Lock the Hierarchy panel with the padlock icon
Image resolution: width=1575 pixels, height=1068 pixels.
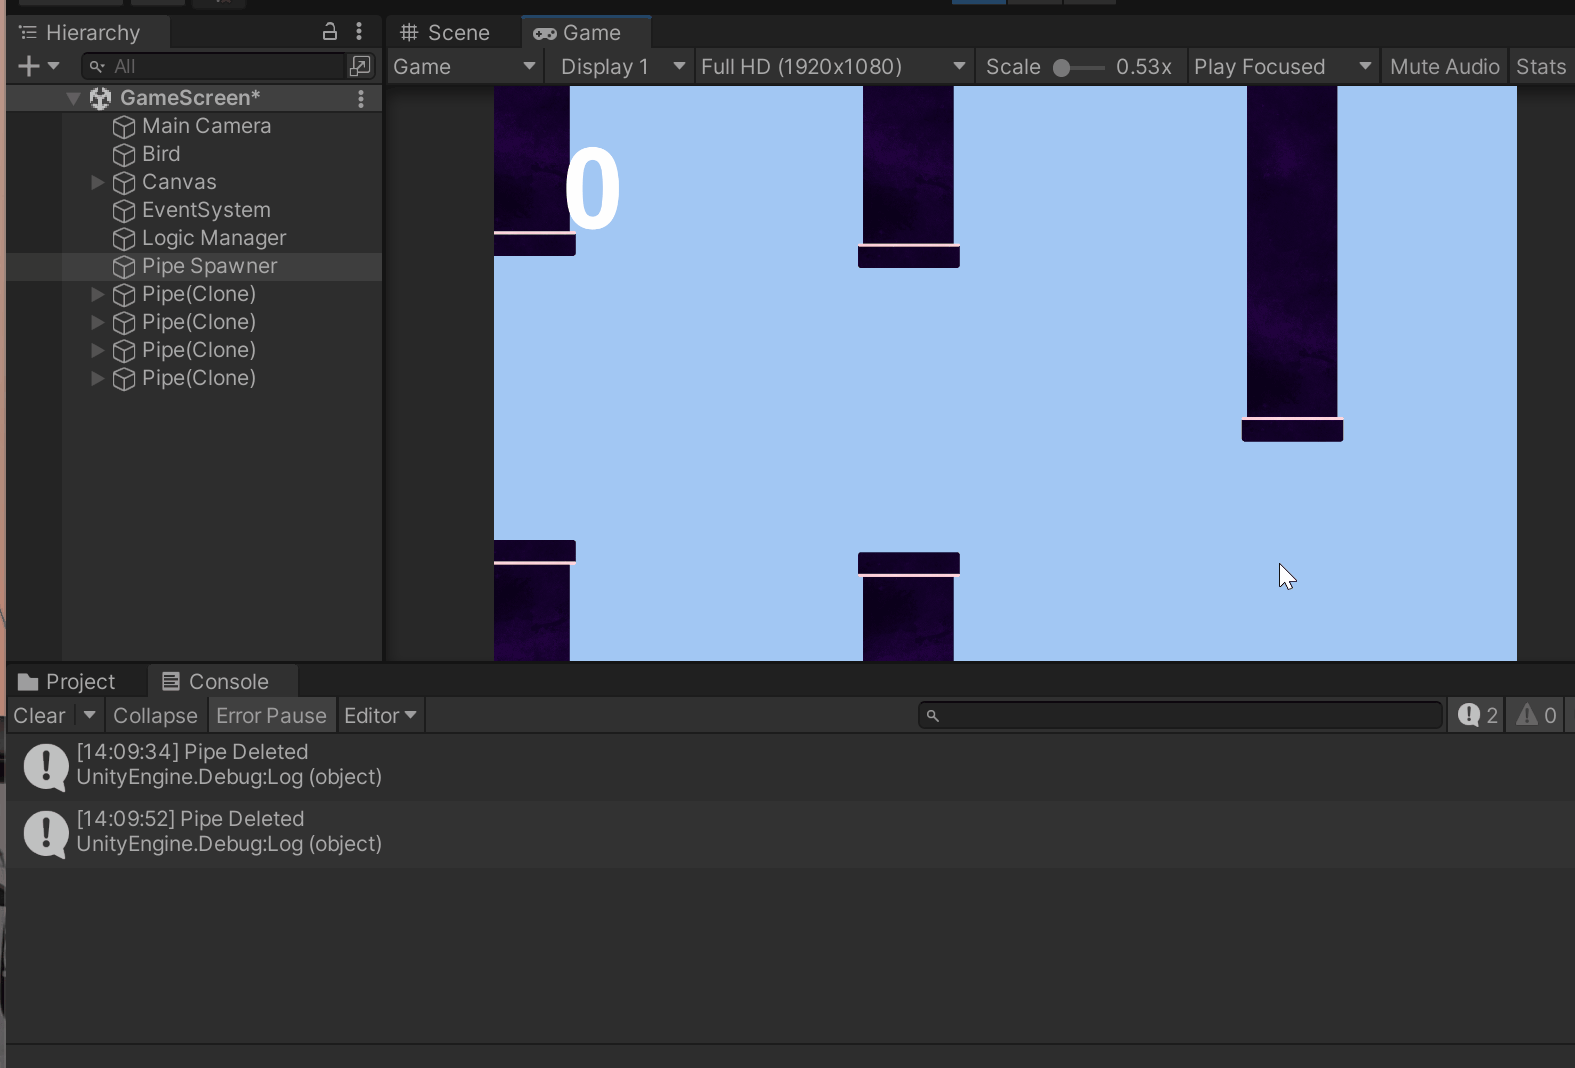click(330, 32)
